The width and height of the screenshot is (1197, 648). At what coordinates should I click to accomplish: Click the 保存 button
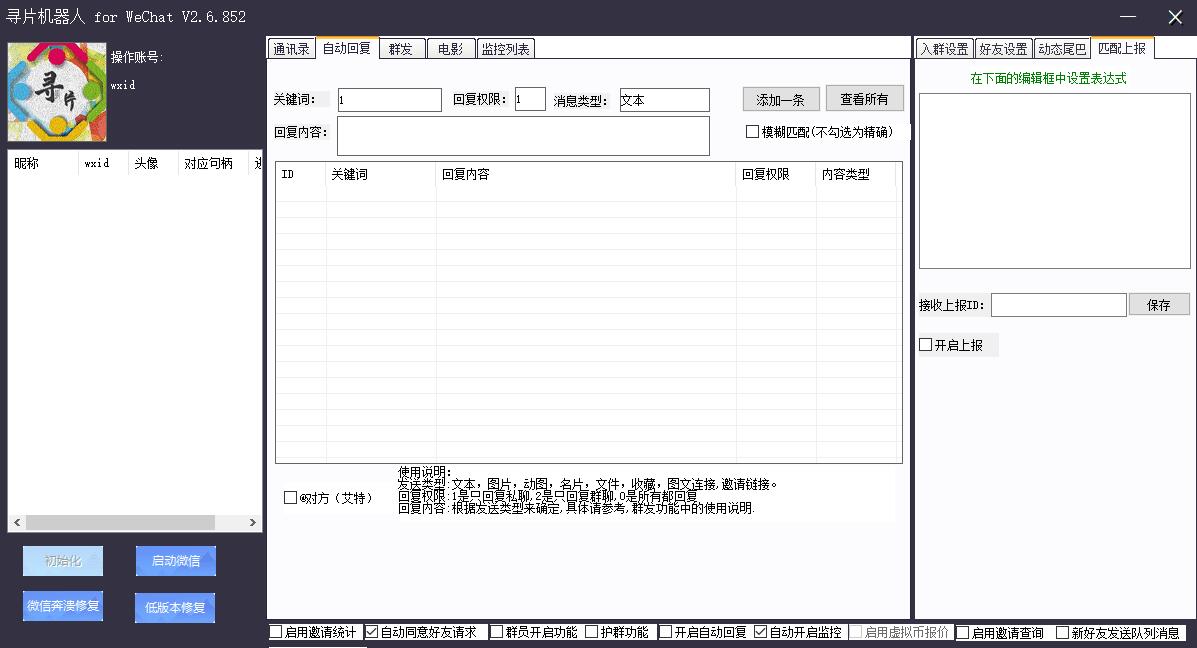click(1158, 305)
